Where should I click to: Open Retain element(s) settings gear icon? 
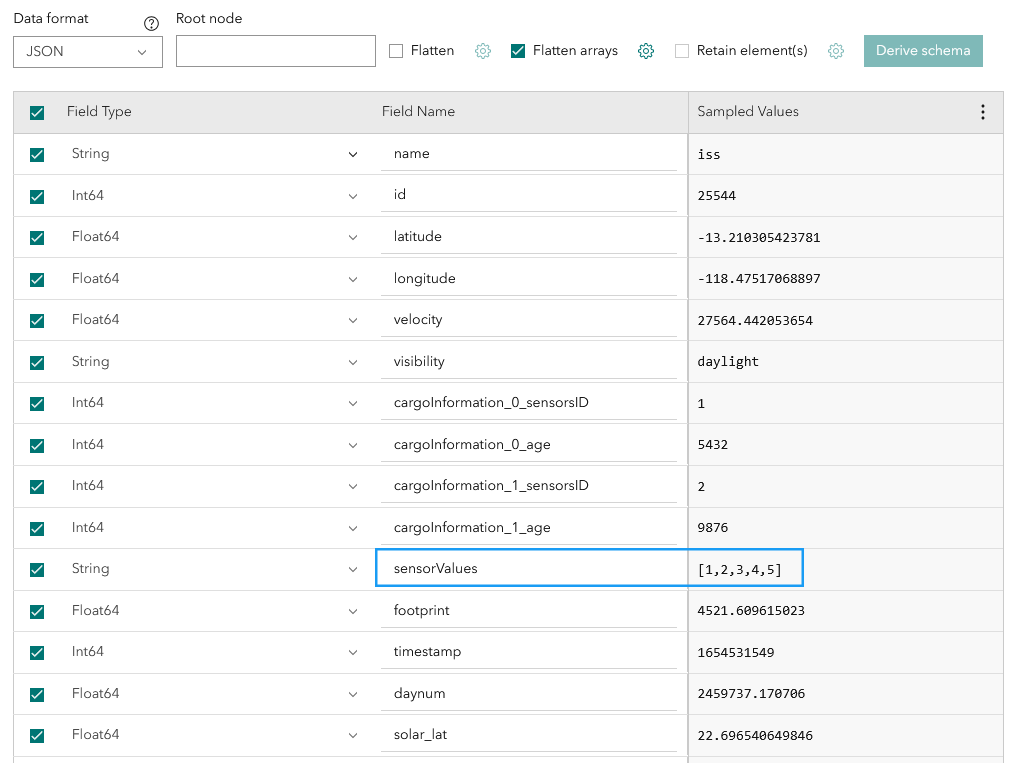(836, 51)
